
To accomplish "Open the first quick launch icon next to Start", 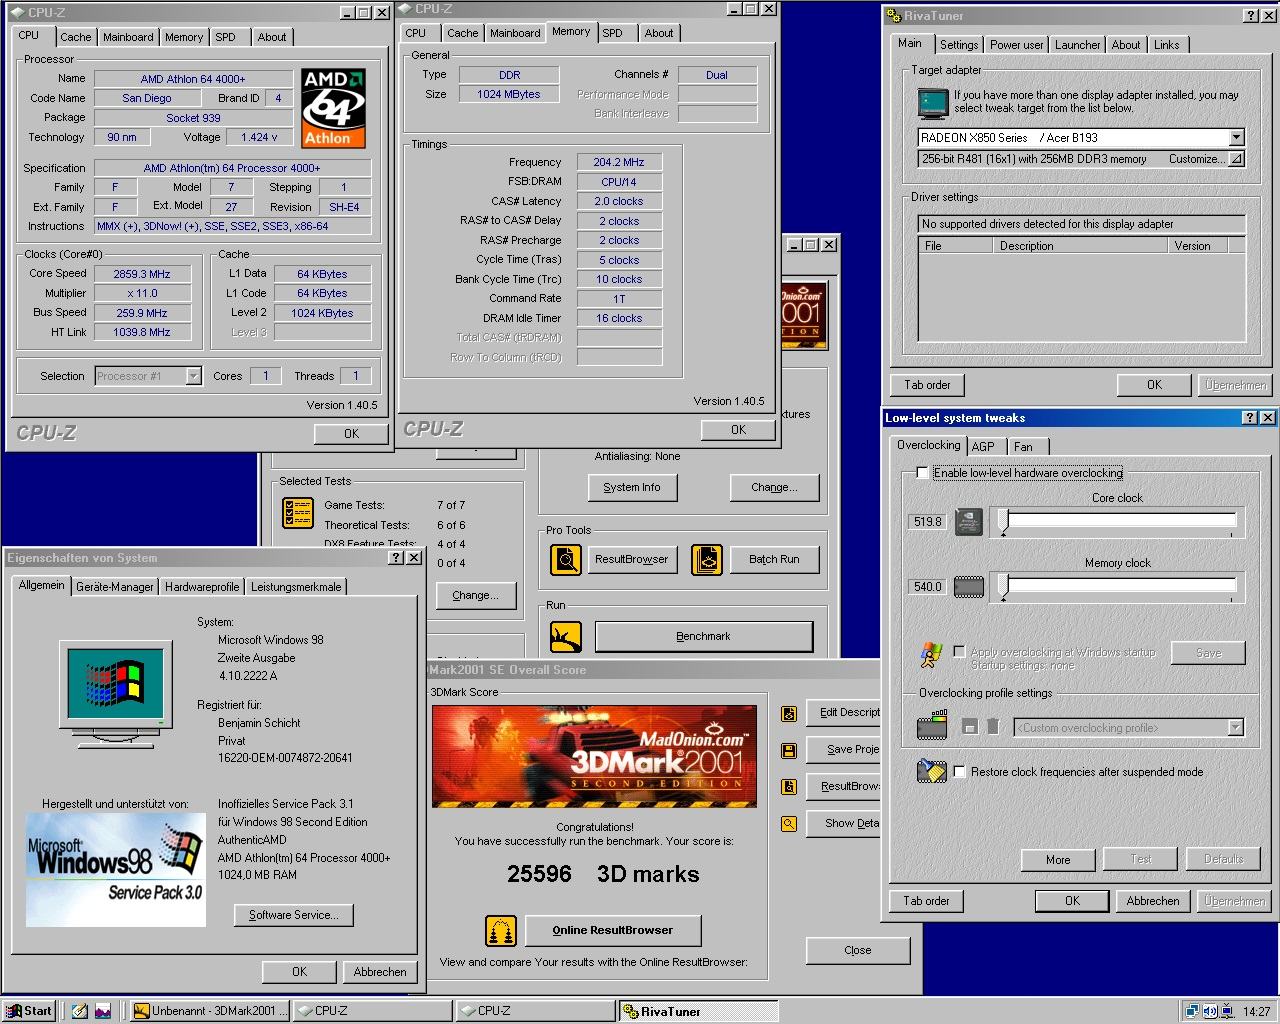I will (79, 1011).
